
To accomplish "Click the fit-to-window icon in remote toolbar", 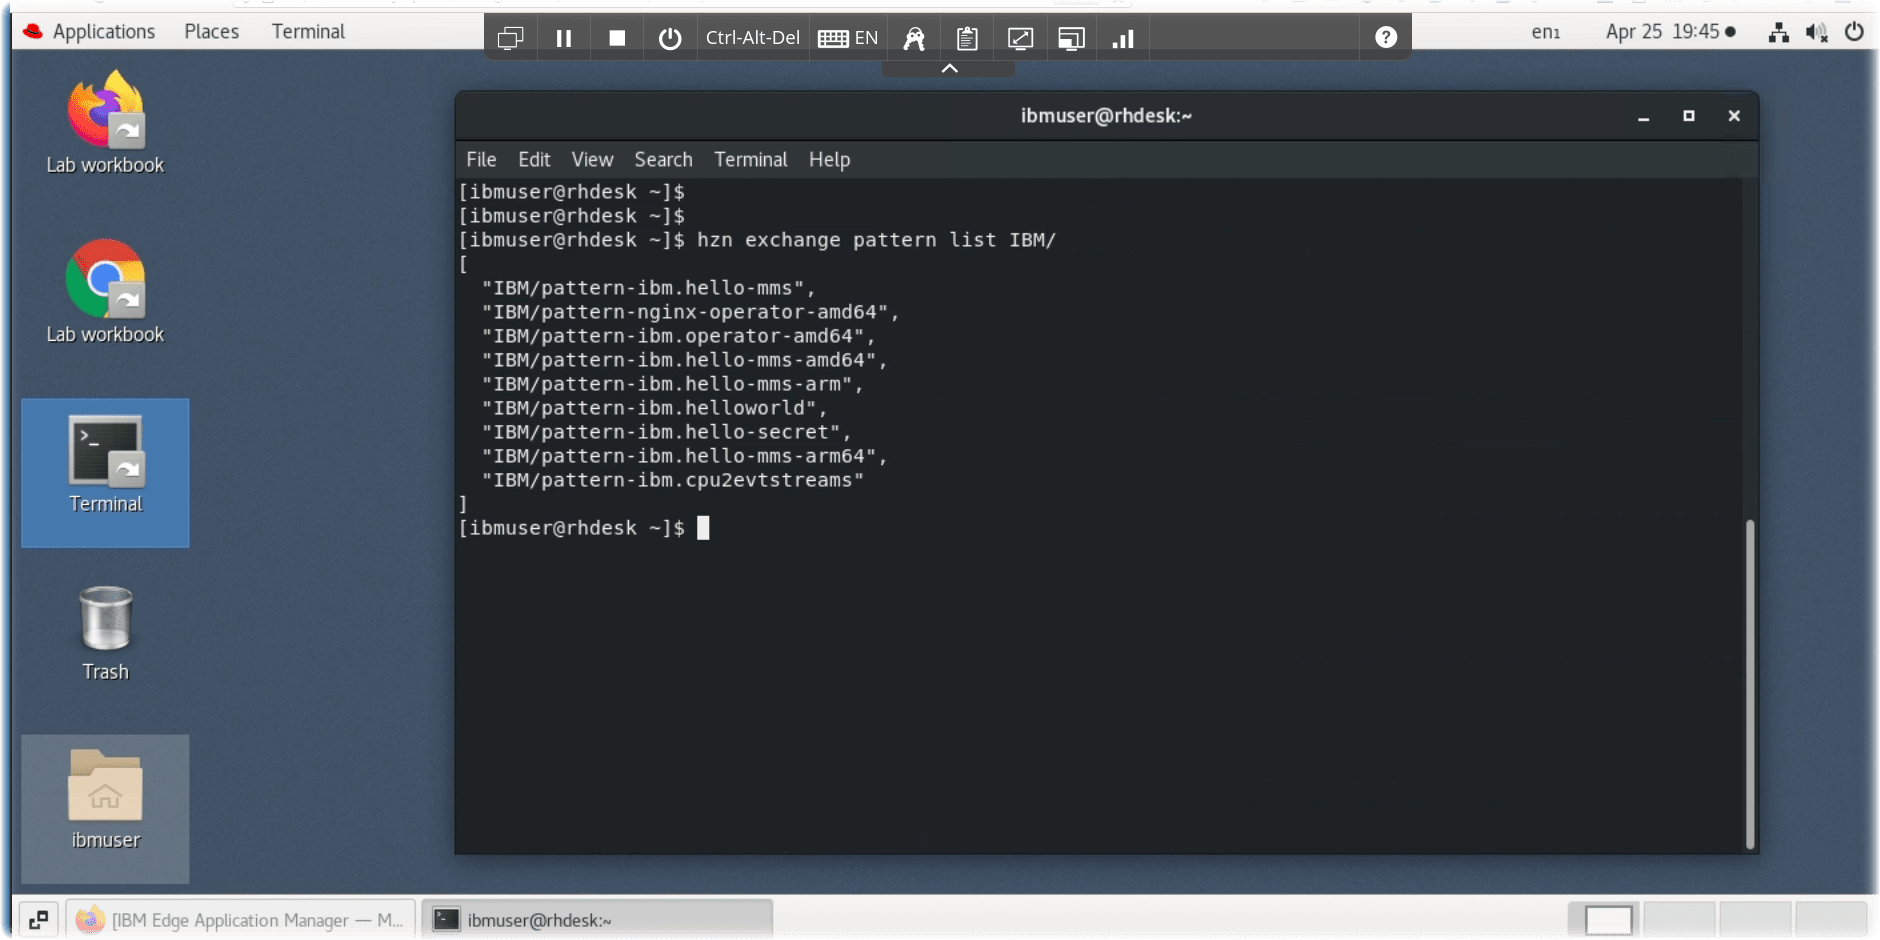I will (1020, 38).
